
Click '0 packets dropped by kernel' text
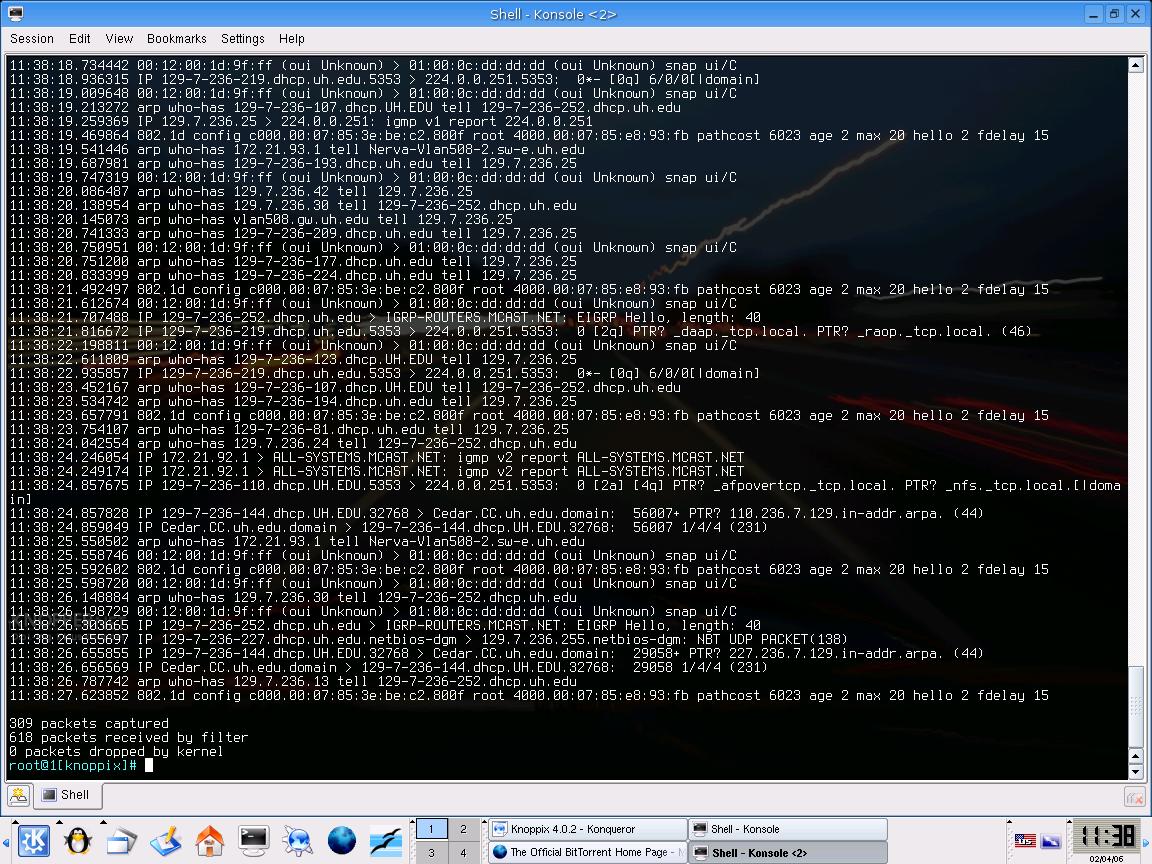(x=115, y=752)
